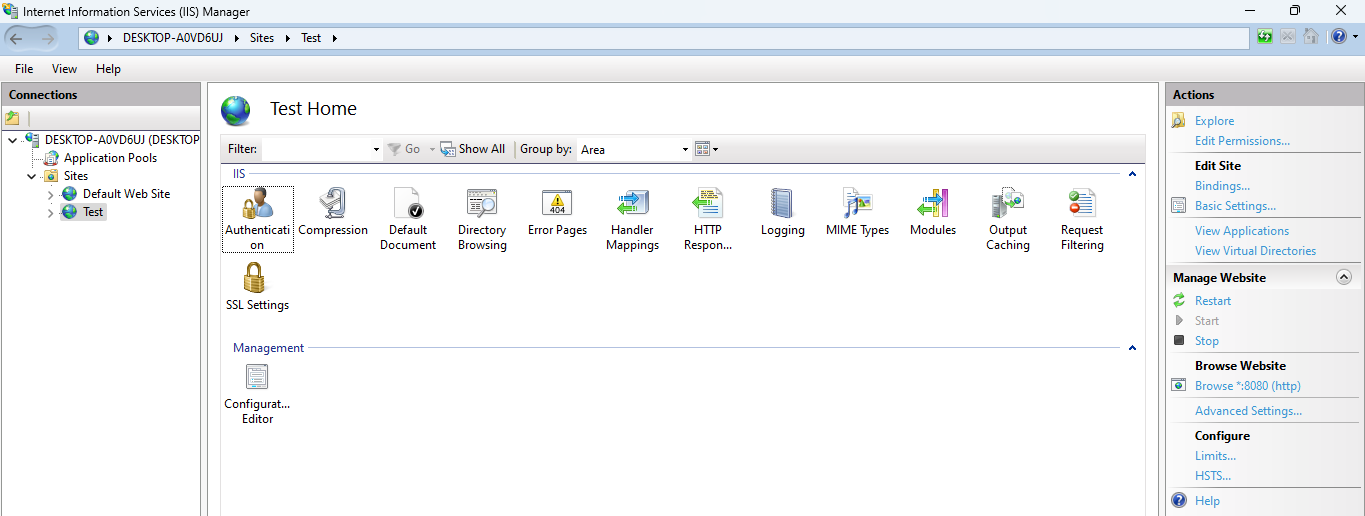The width and height of the screenshot is (1365, 516).
Task: Open the HTTP Response Headers feature
Action: coord(707,219)
